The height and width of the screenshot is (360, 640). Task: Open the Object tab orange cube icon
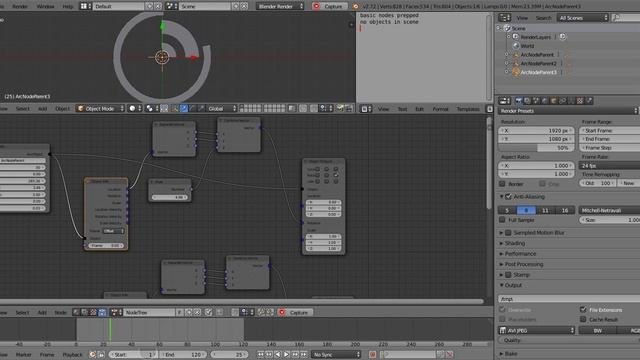[554, 100]
